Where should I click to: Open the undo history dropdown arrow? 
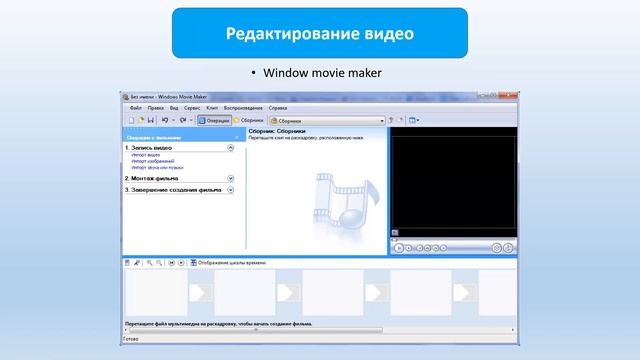click(173, 120)
